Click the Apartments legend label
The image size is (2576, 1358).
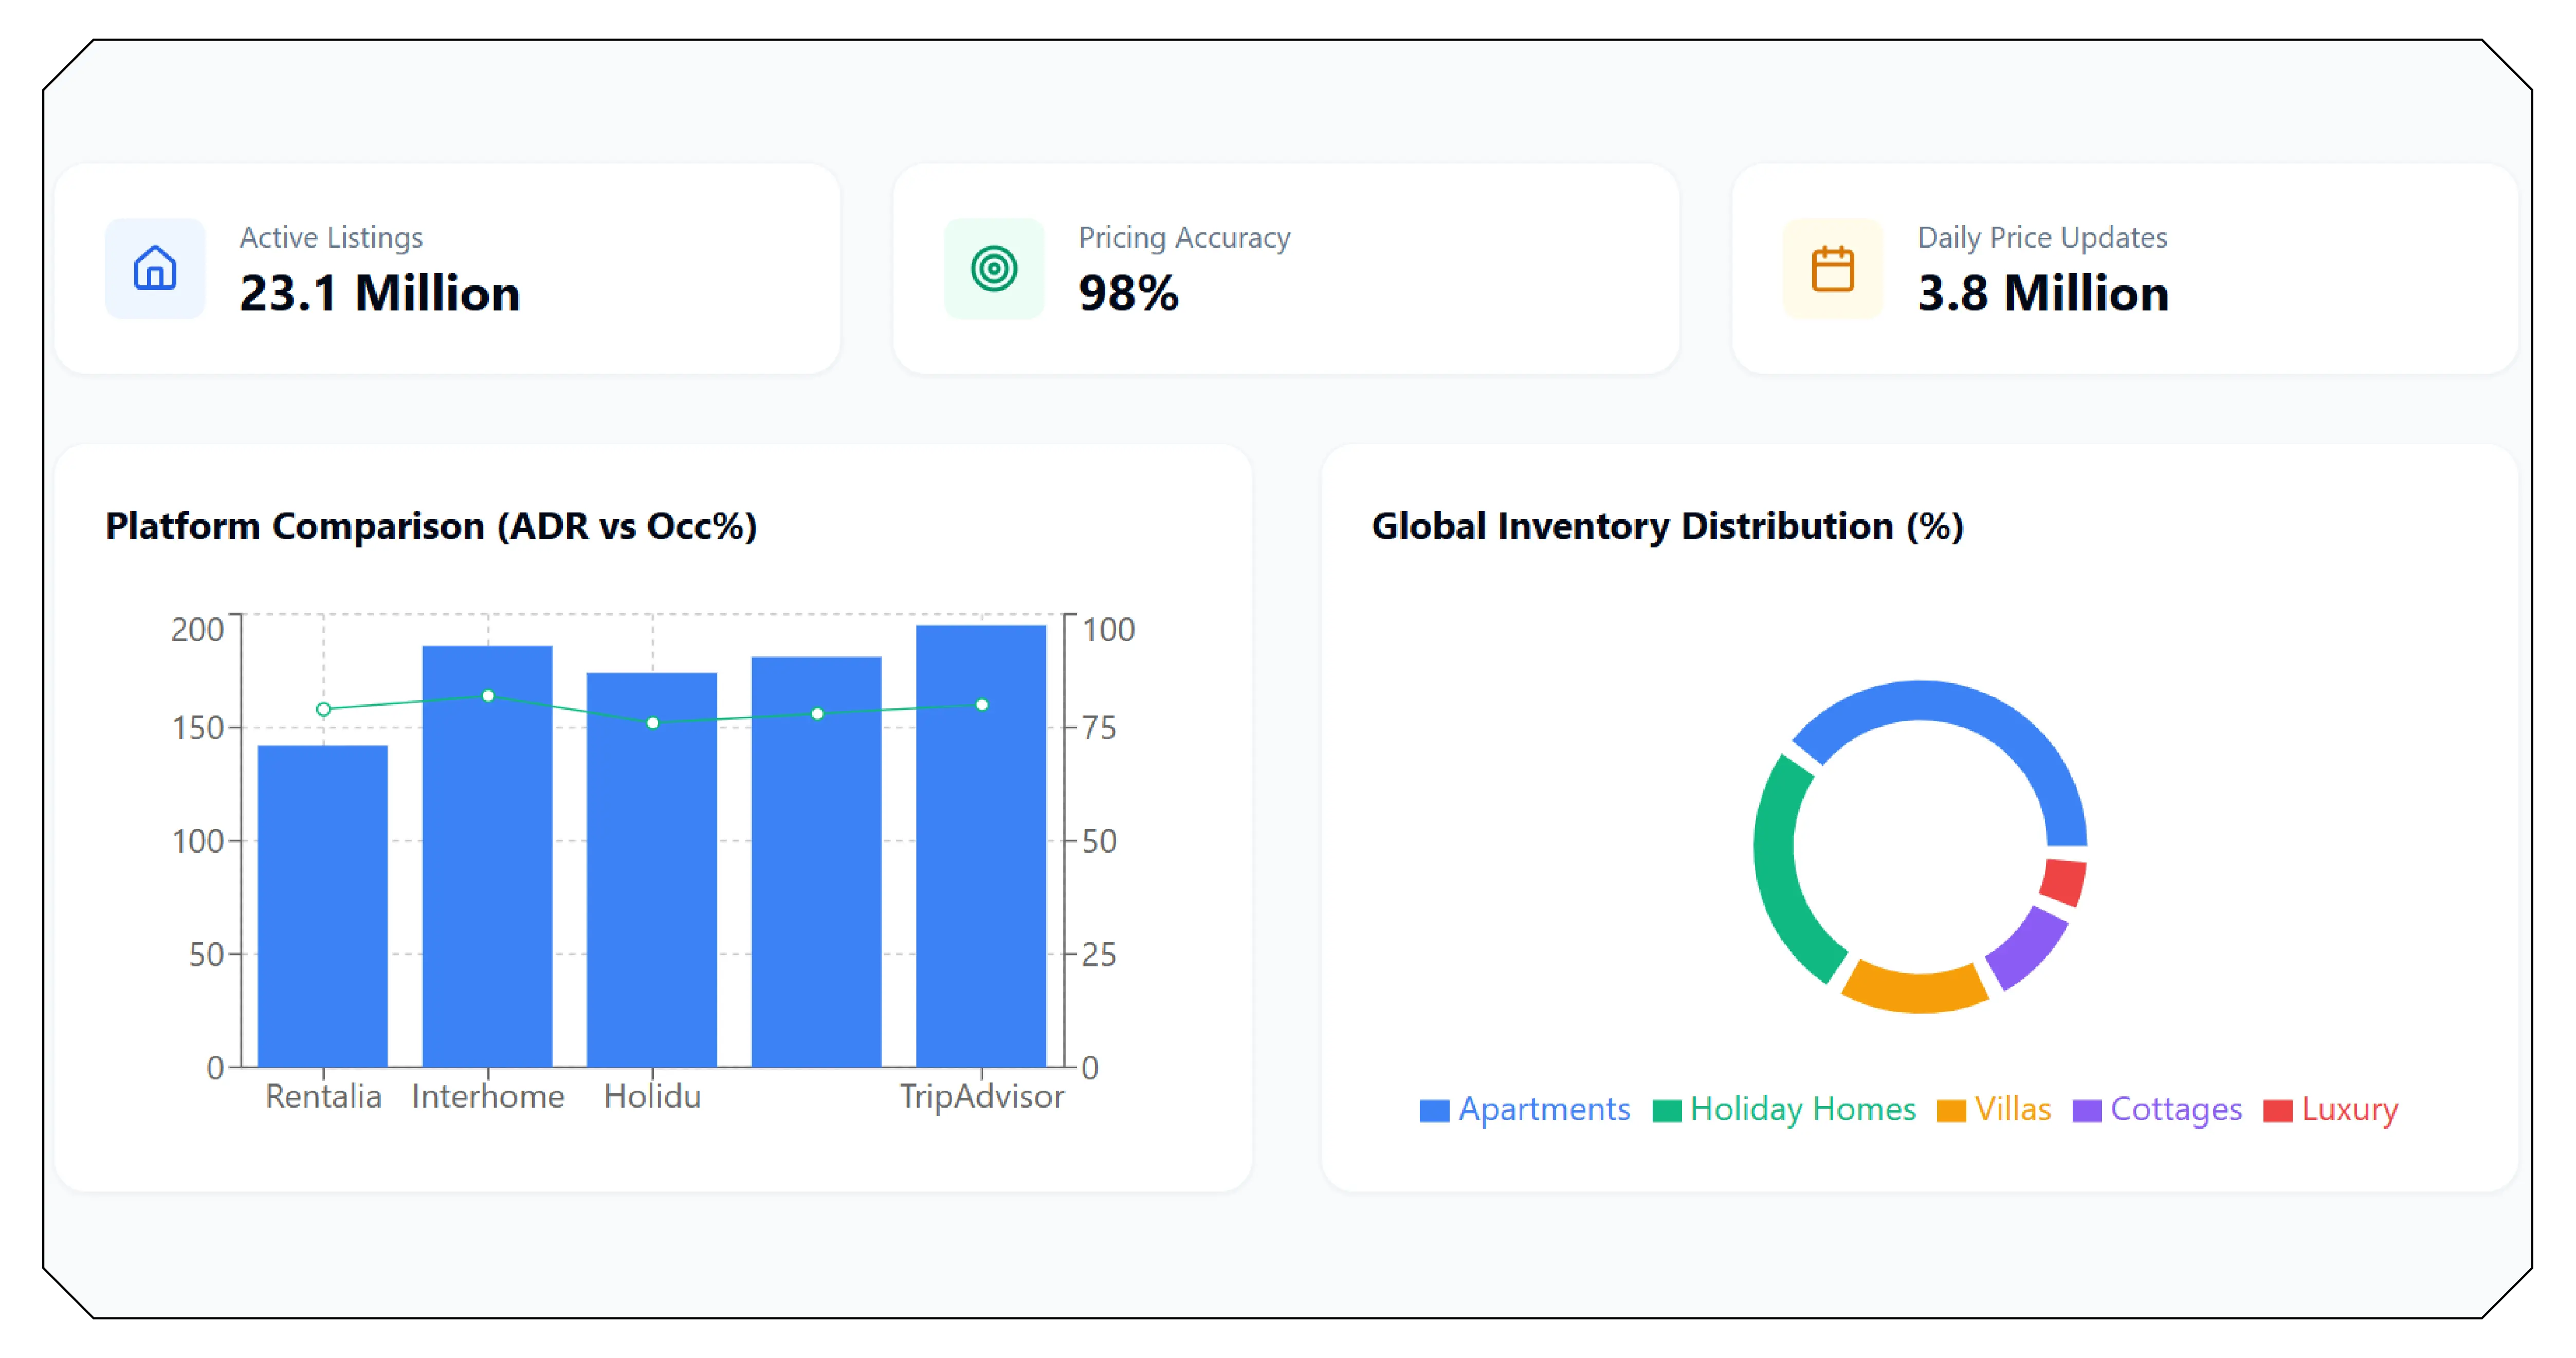(1544, 1110)
